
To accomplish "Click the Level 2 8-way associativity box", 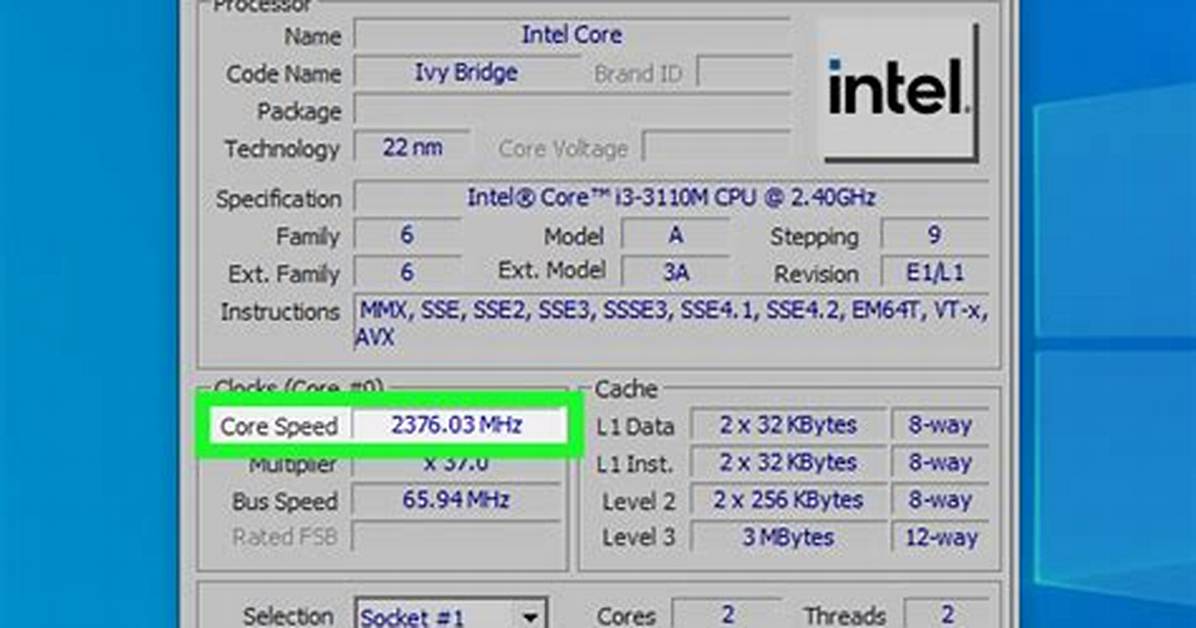I will click(x=940, y=501).
